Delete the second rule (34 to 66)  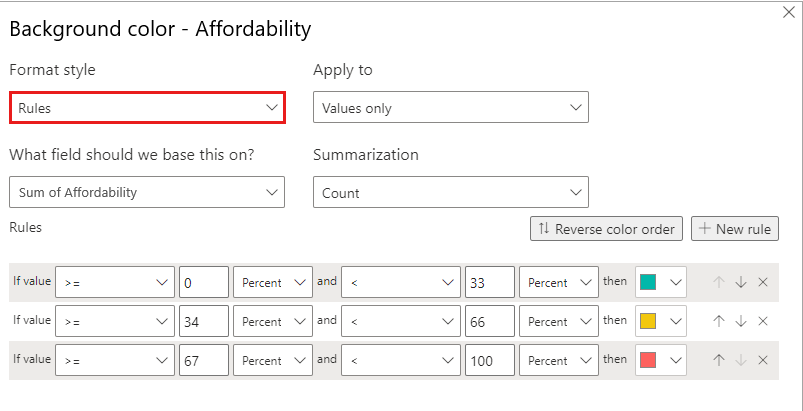pyautogui.click(x=763, y=321)
